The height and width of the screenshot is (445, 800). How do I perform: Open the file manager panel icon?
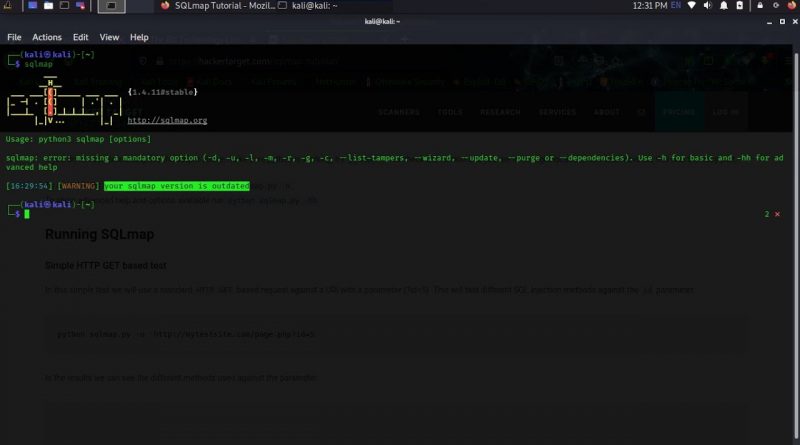[x=48, y=6]
